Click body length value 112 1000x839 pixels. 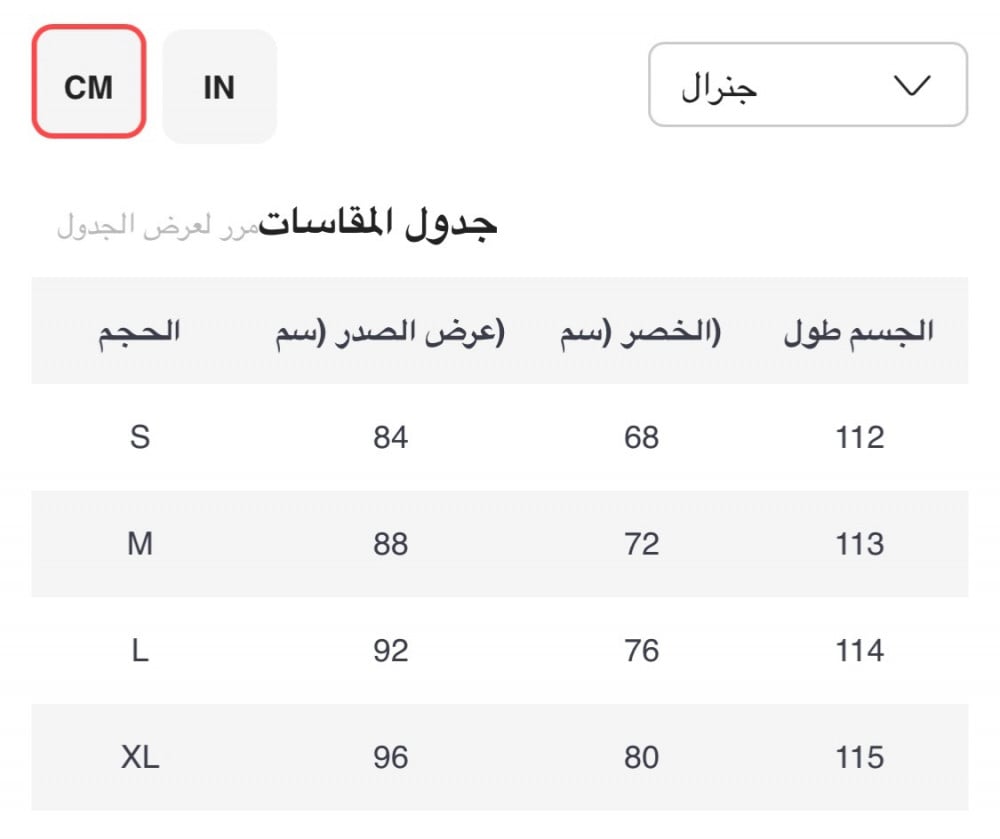(x=859, y=437)
